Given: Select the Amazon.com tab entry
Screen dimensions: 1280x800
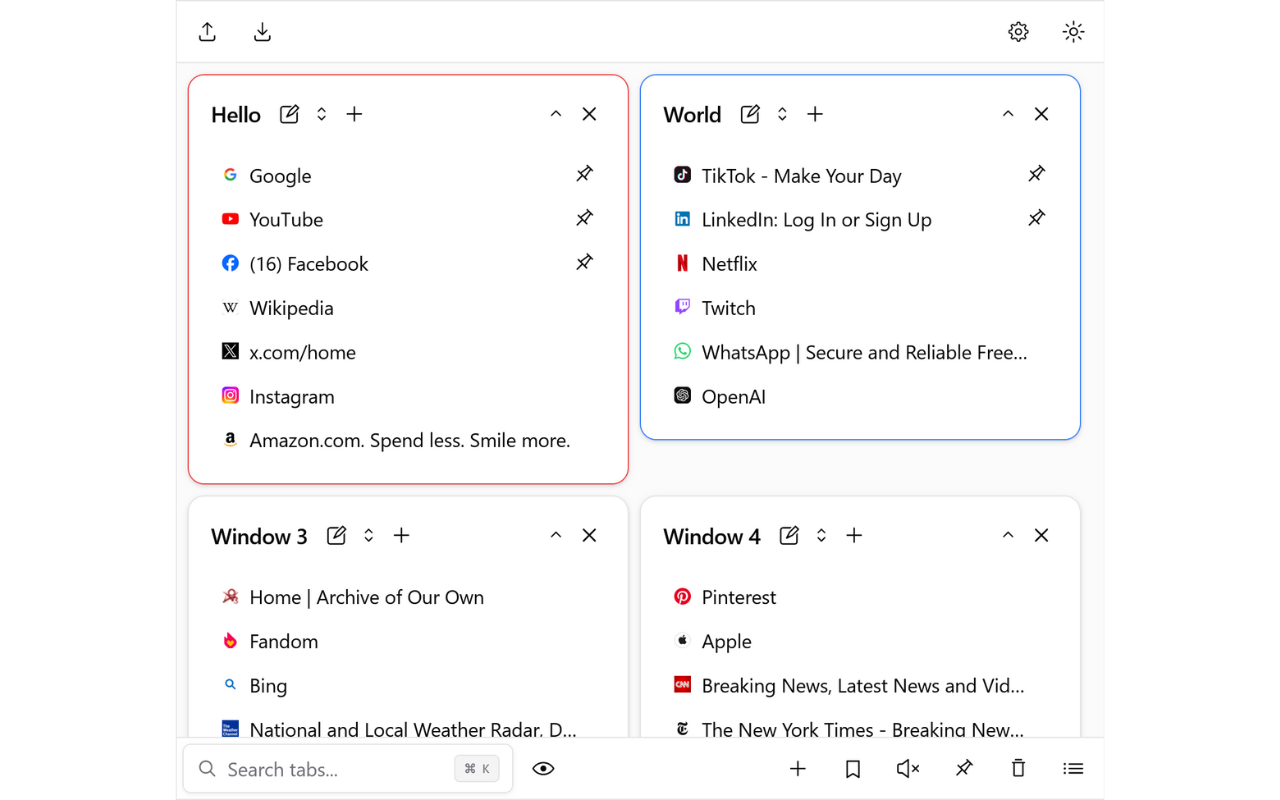Looking at the screenshot, I should (x=408, y=441).
